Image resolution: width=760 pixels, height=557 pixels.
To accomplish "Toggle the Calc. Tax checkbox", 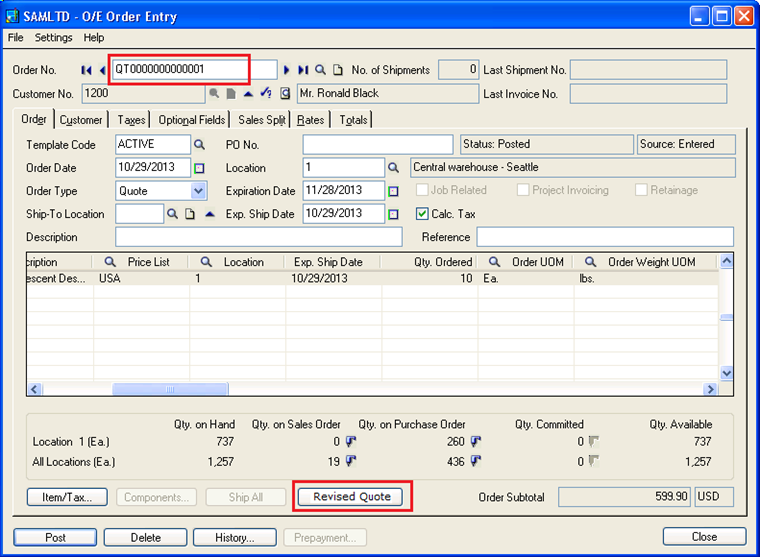I will tap(422, 214).
